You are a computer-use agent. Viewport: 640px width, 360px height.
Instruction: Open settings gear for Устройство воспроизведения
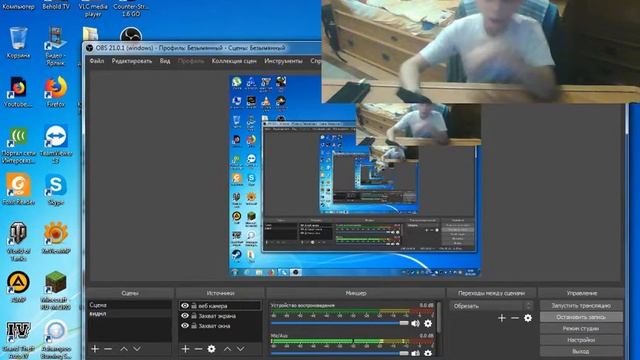[x=428, y=323]
